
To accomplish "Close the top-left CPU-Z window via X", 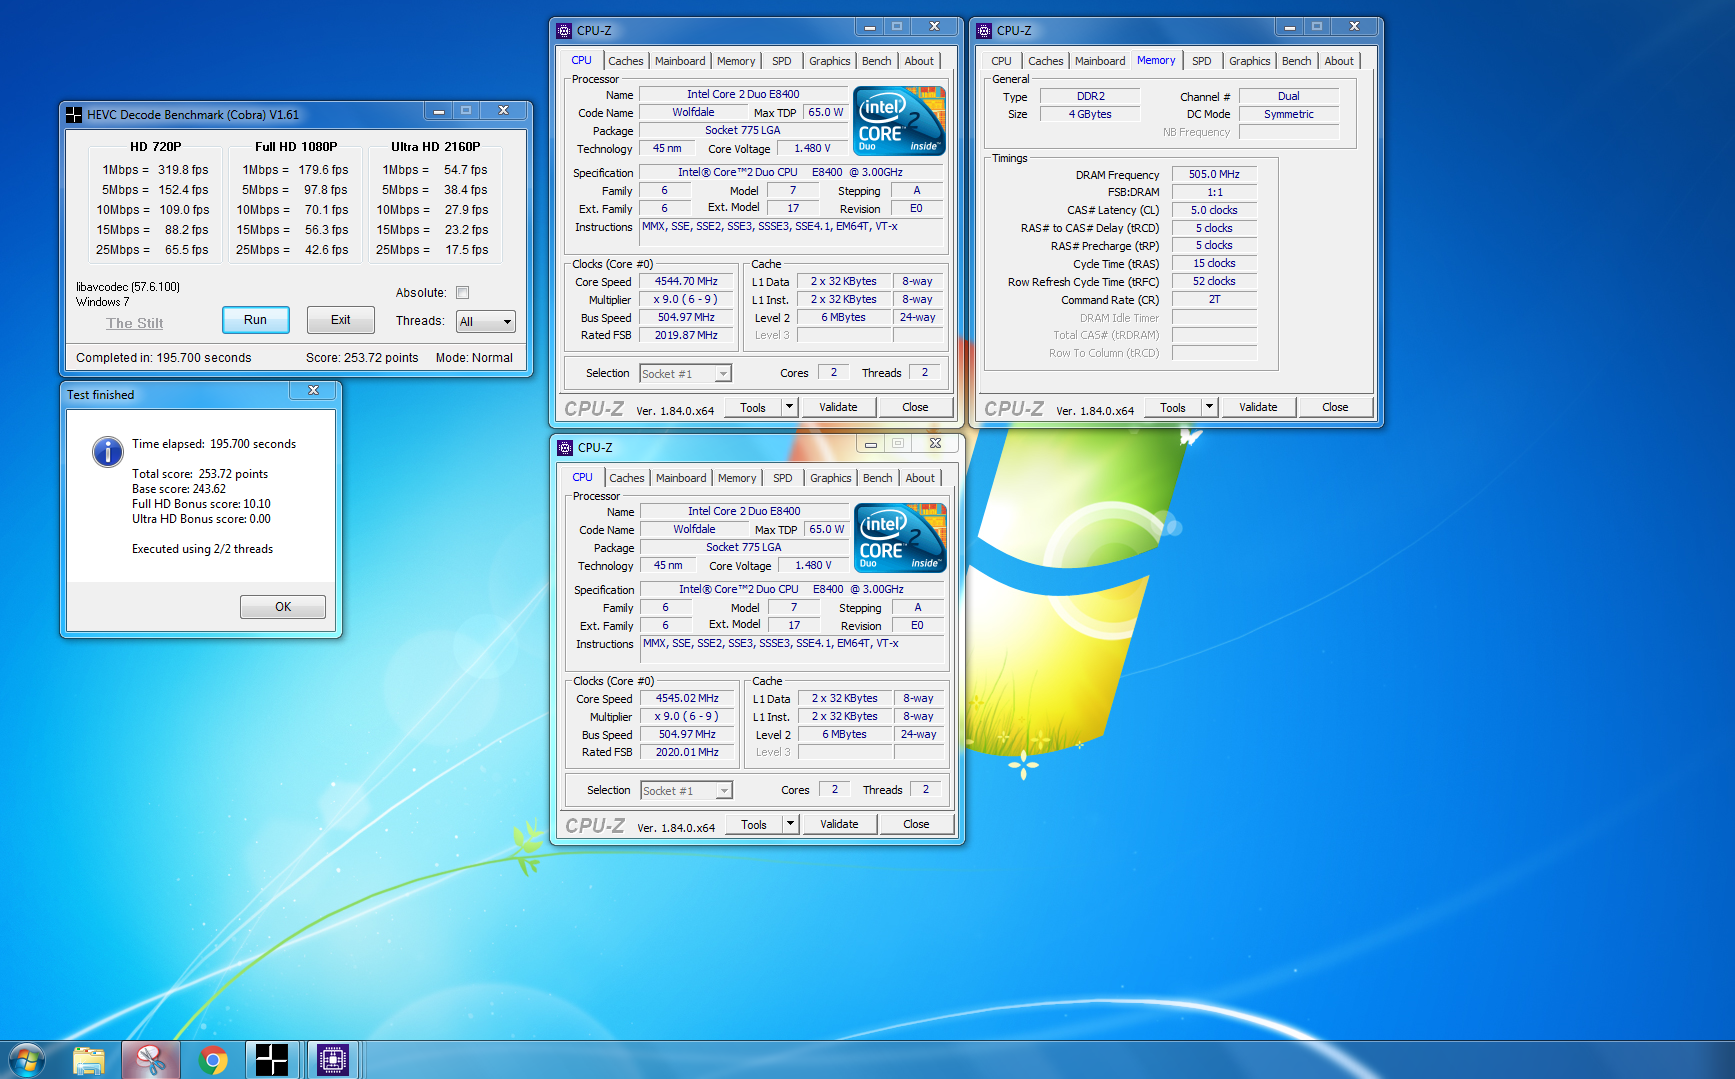I will pyautogui.click(x=934, y=27).
